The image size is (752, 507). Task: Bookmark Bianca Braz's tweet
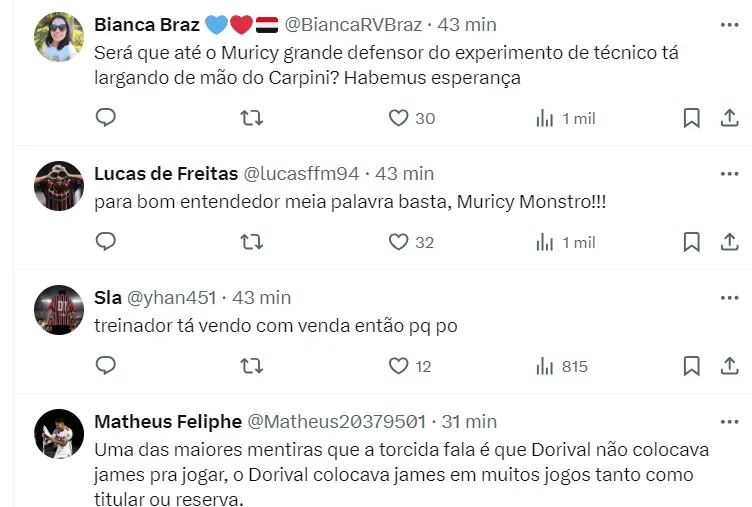(691, 118)
